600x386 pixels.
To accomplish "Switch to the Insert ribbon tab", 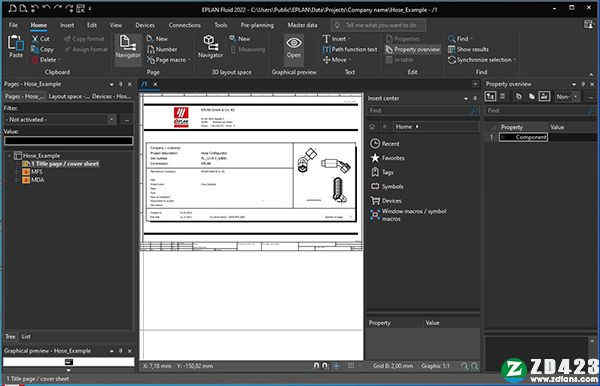I will (x=67, y=25).
